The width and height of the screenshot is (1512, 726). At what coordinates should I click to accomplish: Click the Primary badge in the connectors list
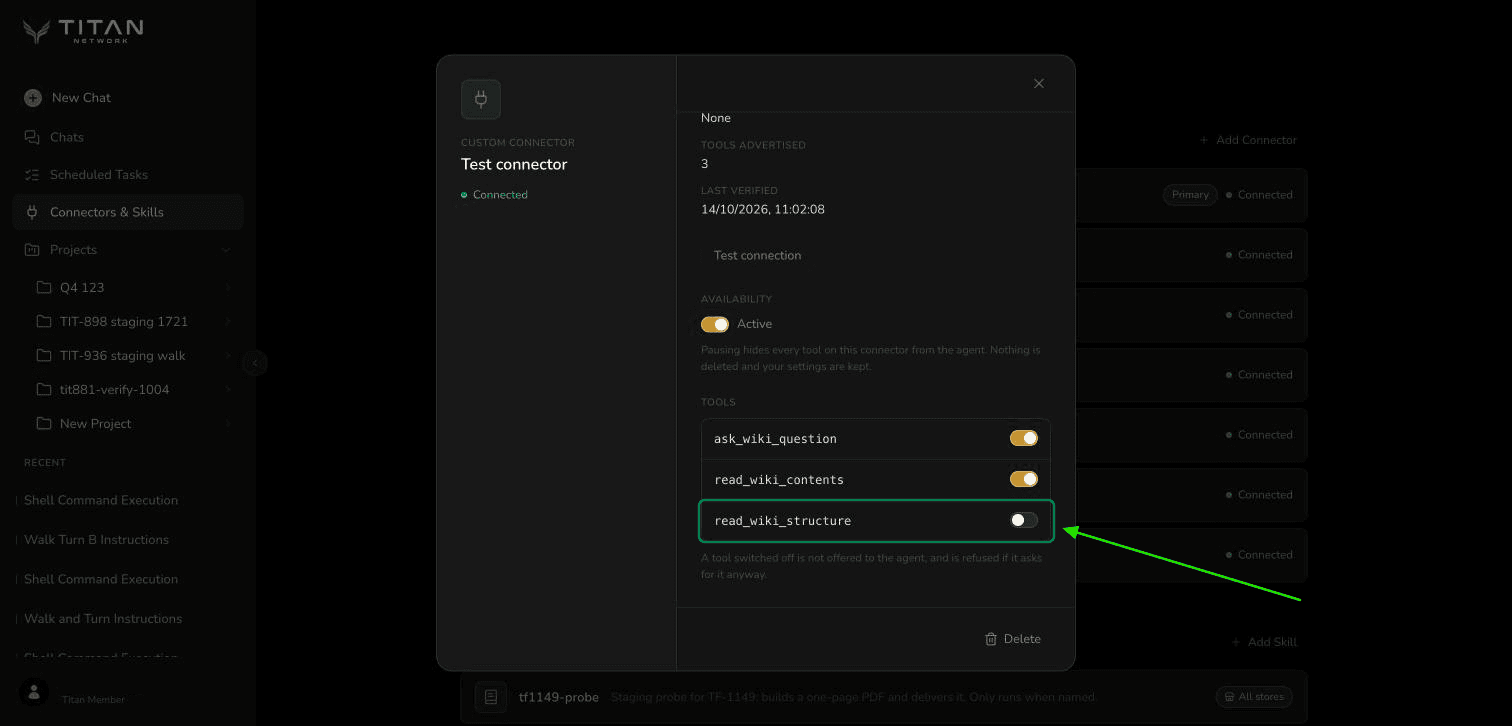tap(1190, 195)
